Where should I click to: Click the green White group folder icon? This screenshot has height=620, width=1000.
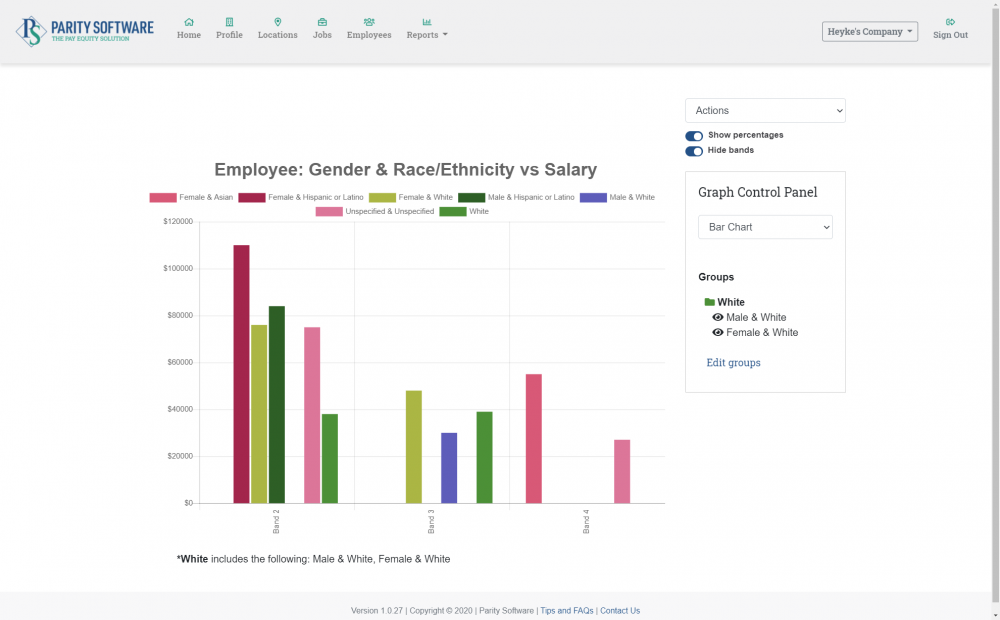tap(709, 302)
